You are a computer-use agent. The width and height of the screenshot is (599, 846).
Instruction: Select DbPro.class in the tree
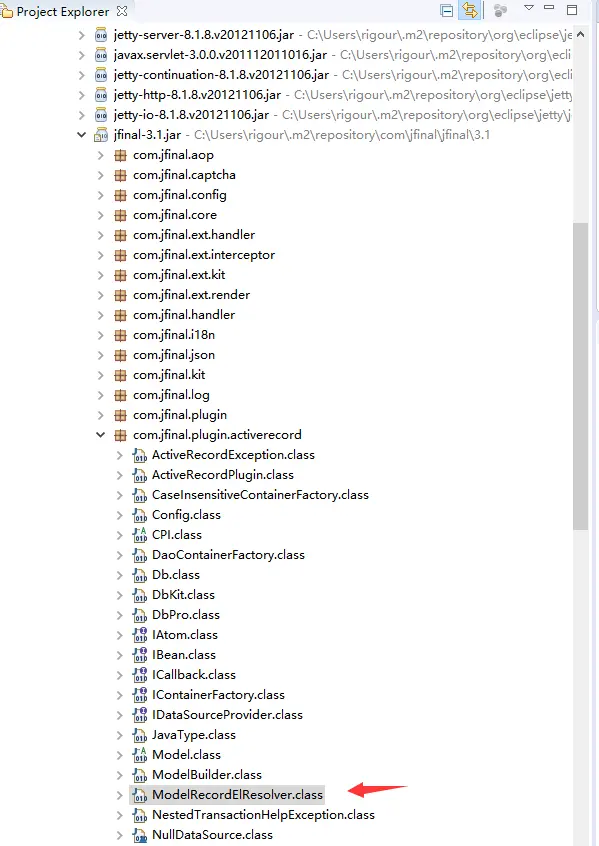coord(186,615)
